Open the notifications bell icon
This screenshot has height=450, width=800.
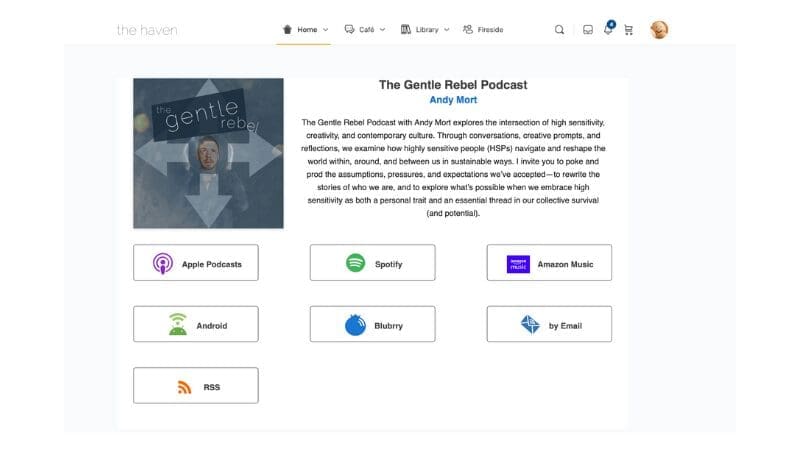point(608,30)
